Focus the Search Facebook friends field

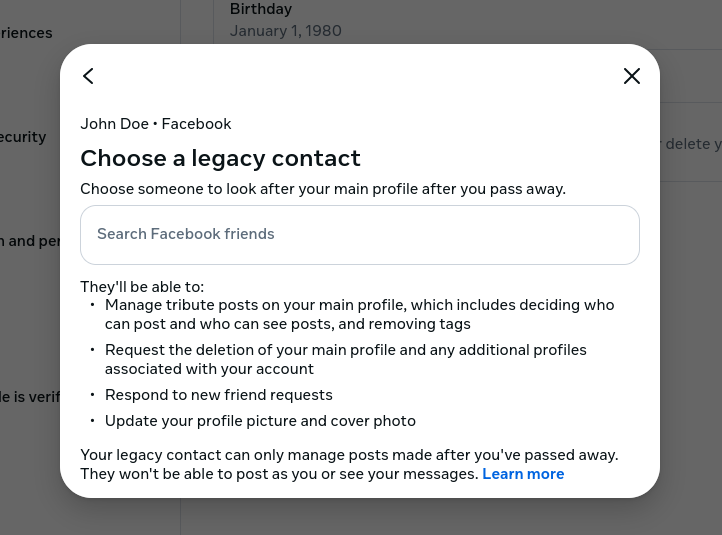click(360, 235)
